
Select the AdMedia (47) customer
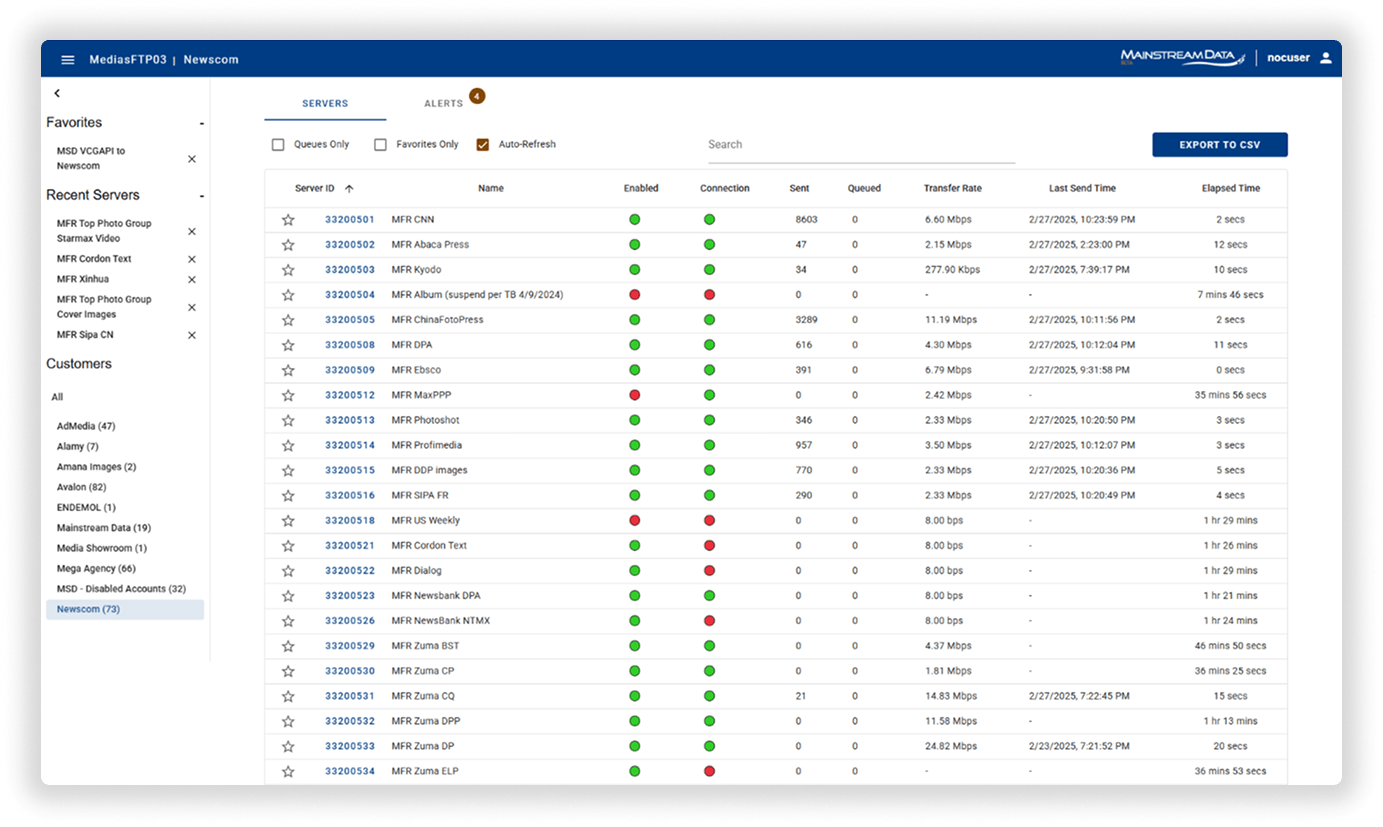pos(86,426)
